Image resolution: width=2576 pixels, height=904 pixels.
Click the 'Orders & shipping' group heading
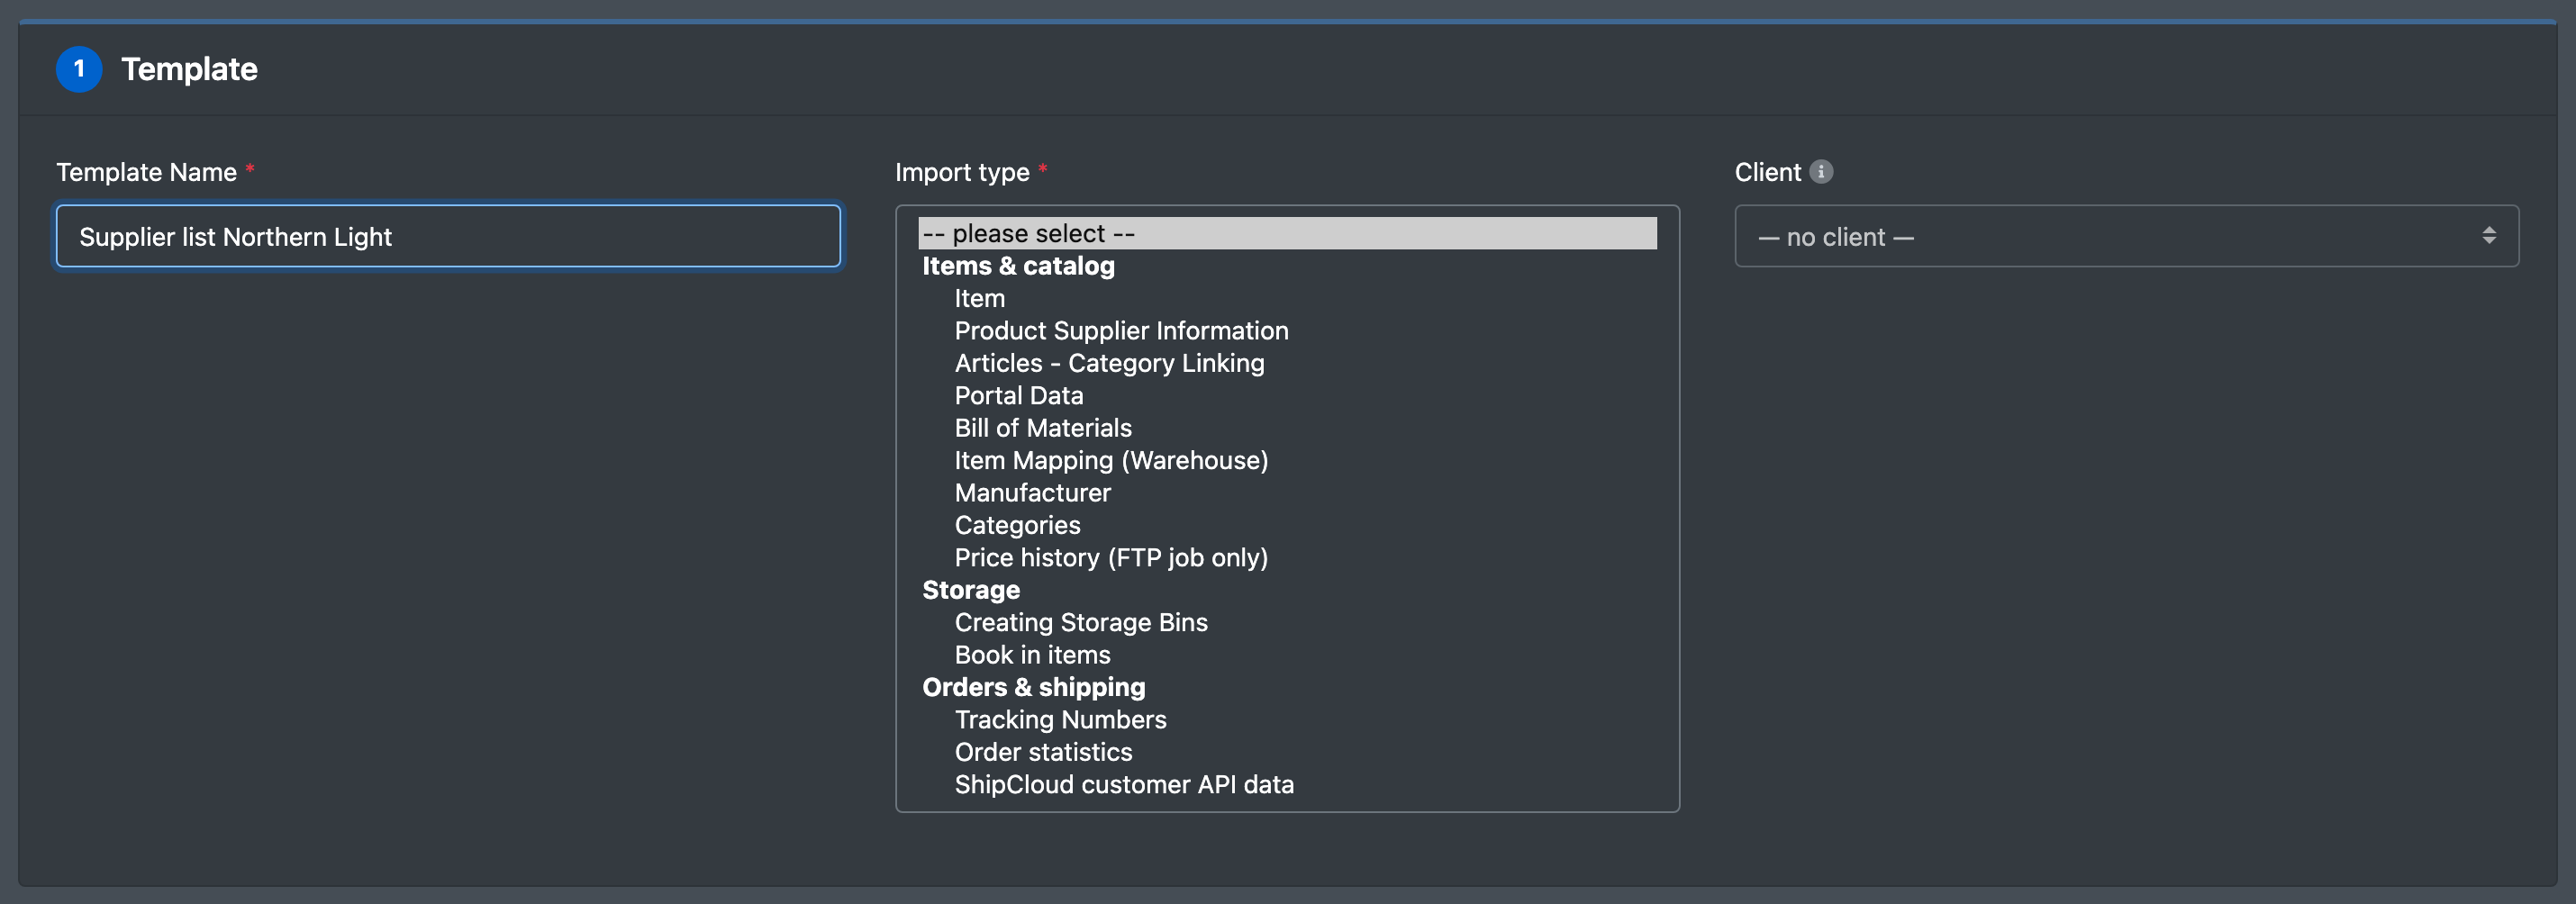pyautogui.click(x=1034, y=687)
